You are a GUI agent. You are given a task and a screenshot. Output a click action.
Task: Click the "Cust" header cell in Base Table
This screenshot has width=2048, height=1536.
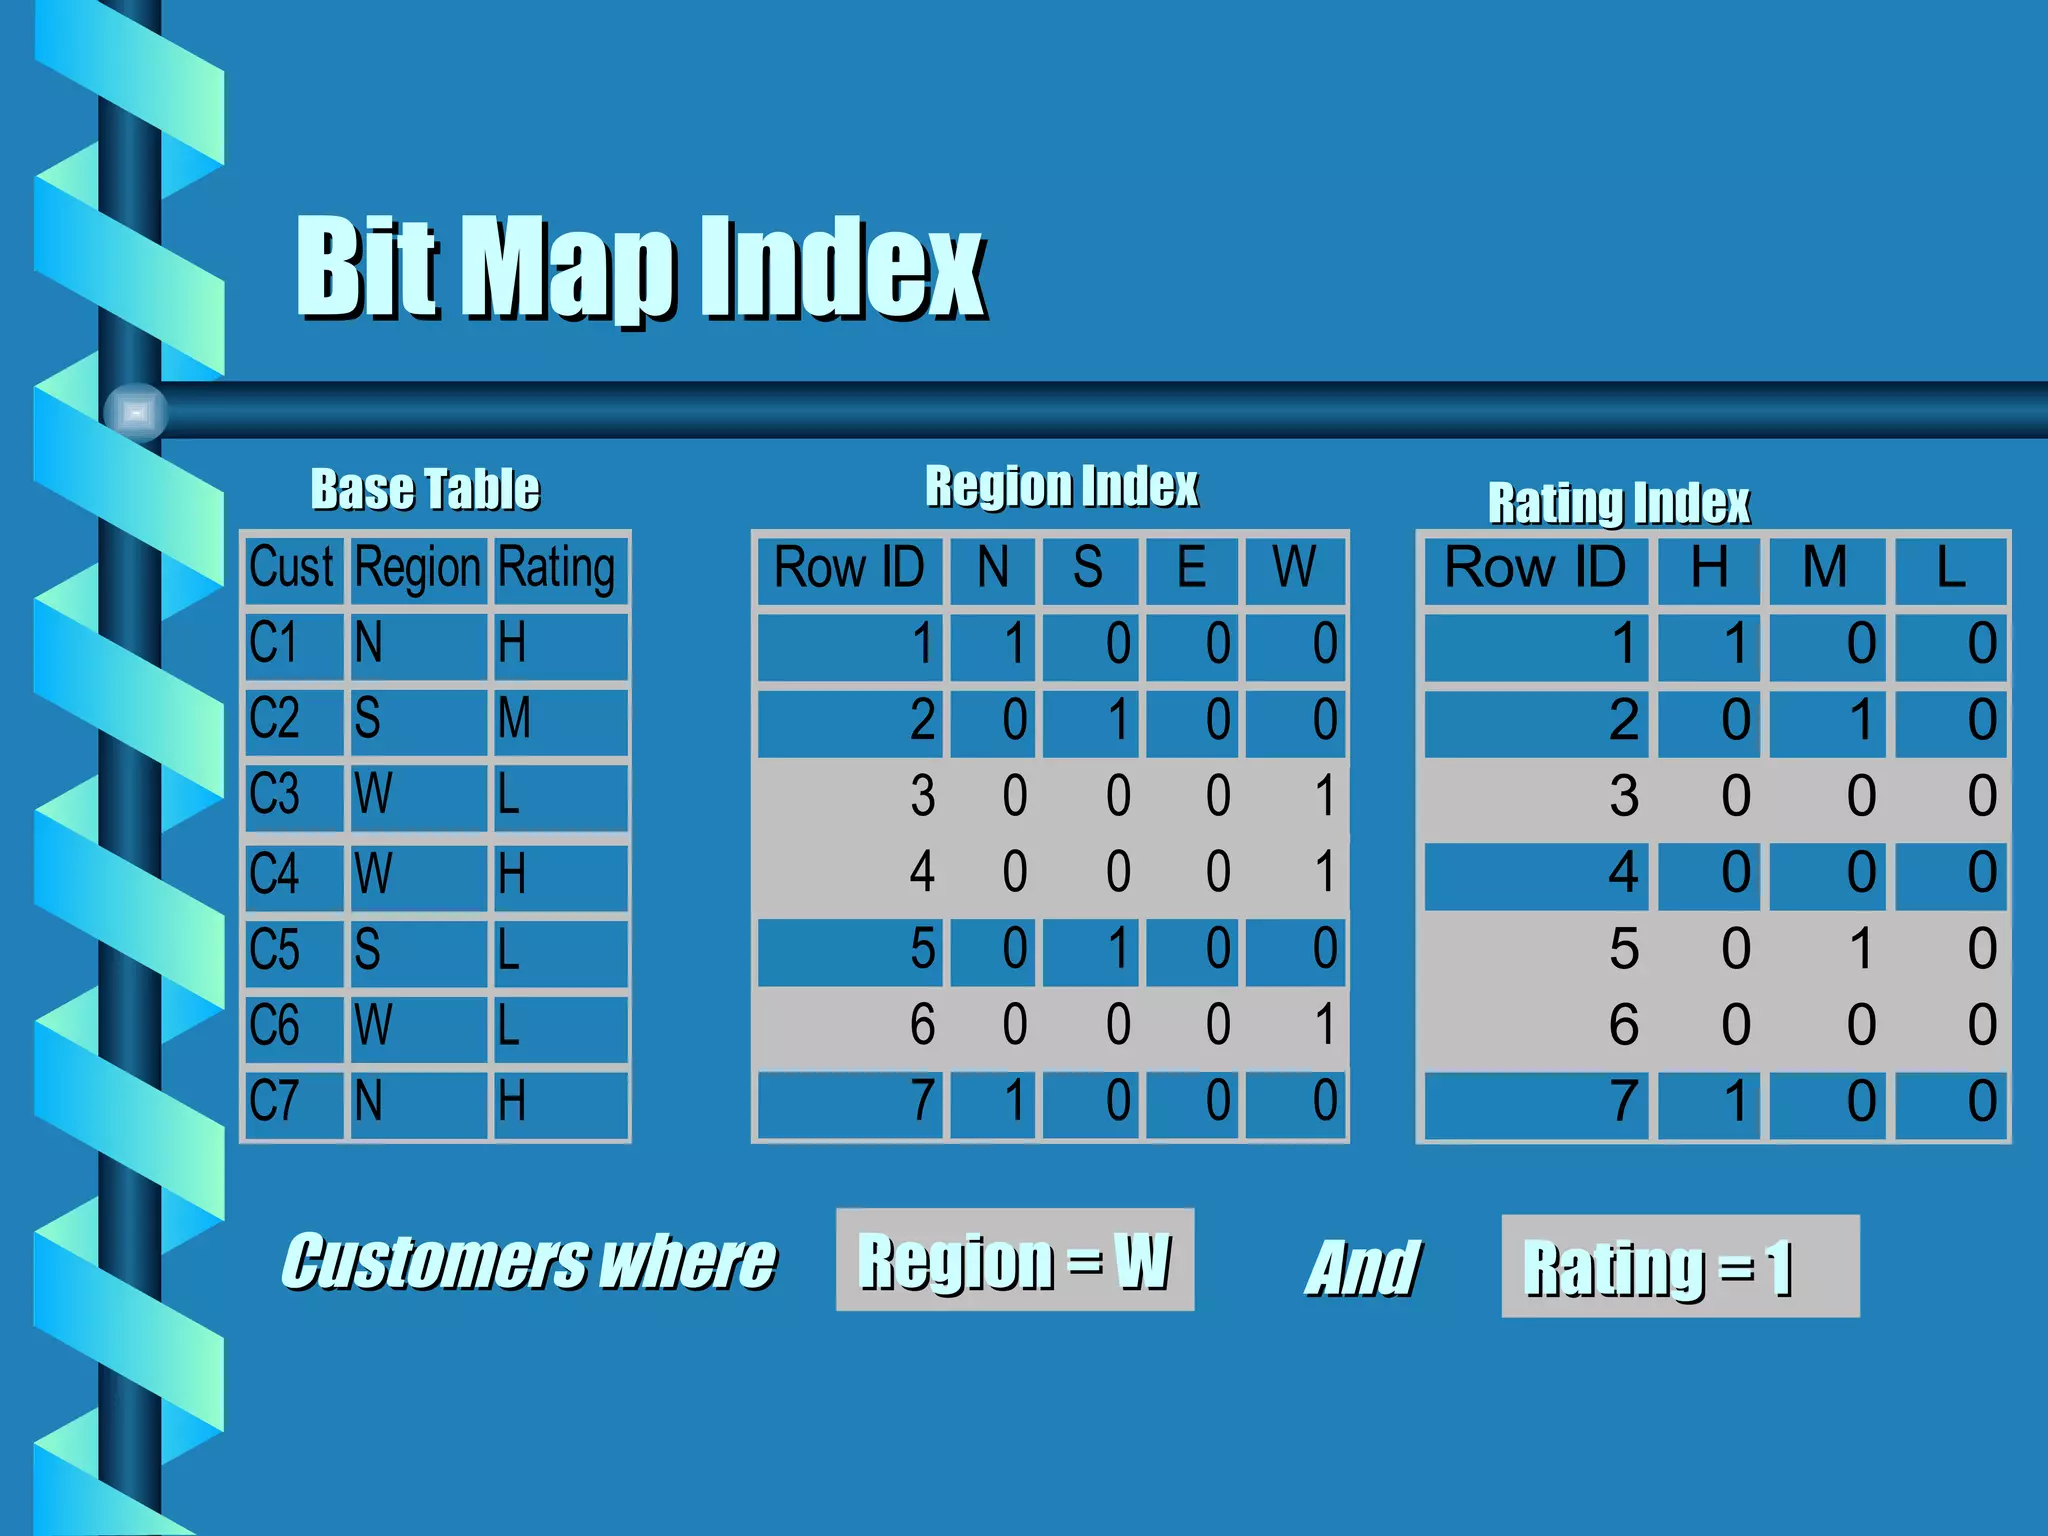click(295, 569)
